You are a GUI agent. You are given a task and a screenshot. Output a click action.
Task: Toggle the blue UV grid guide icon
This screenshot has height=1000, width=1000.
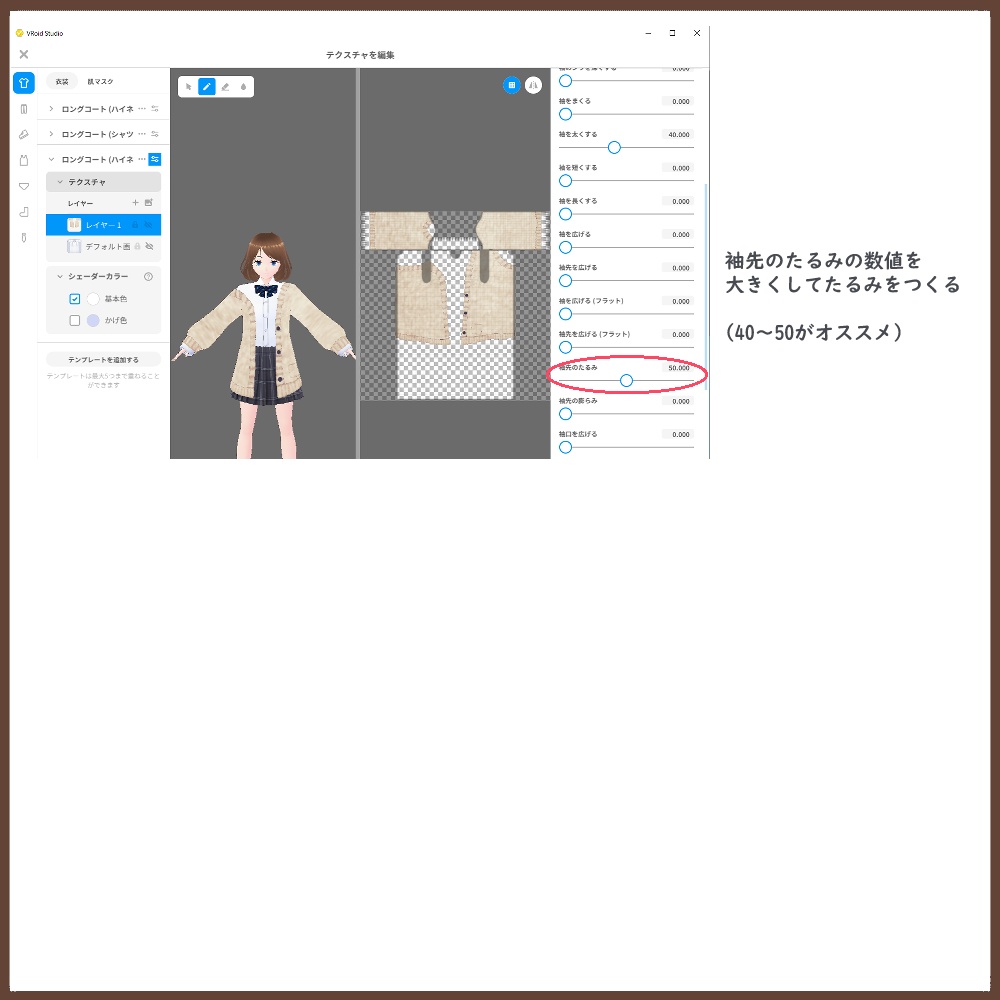coord(511,85)
